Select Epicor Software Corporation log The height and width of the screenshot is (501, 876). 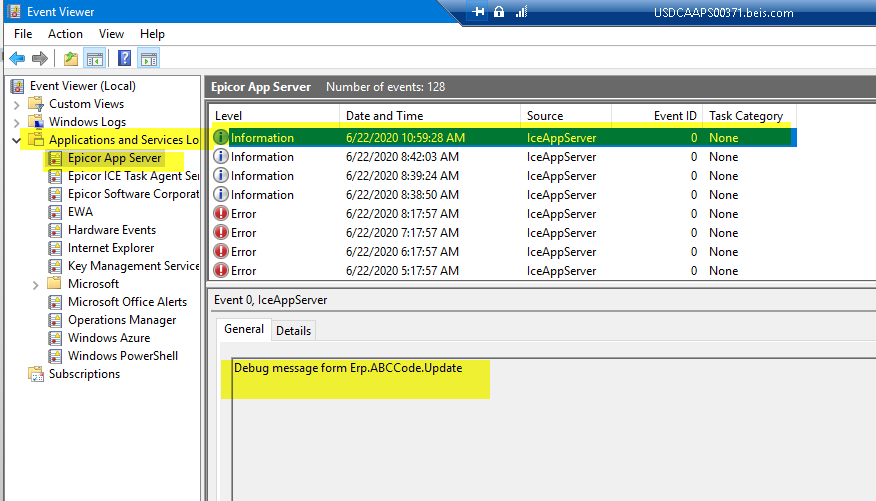(x=134, y=194)
